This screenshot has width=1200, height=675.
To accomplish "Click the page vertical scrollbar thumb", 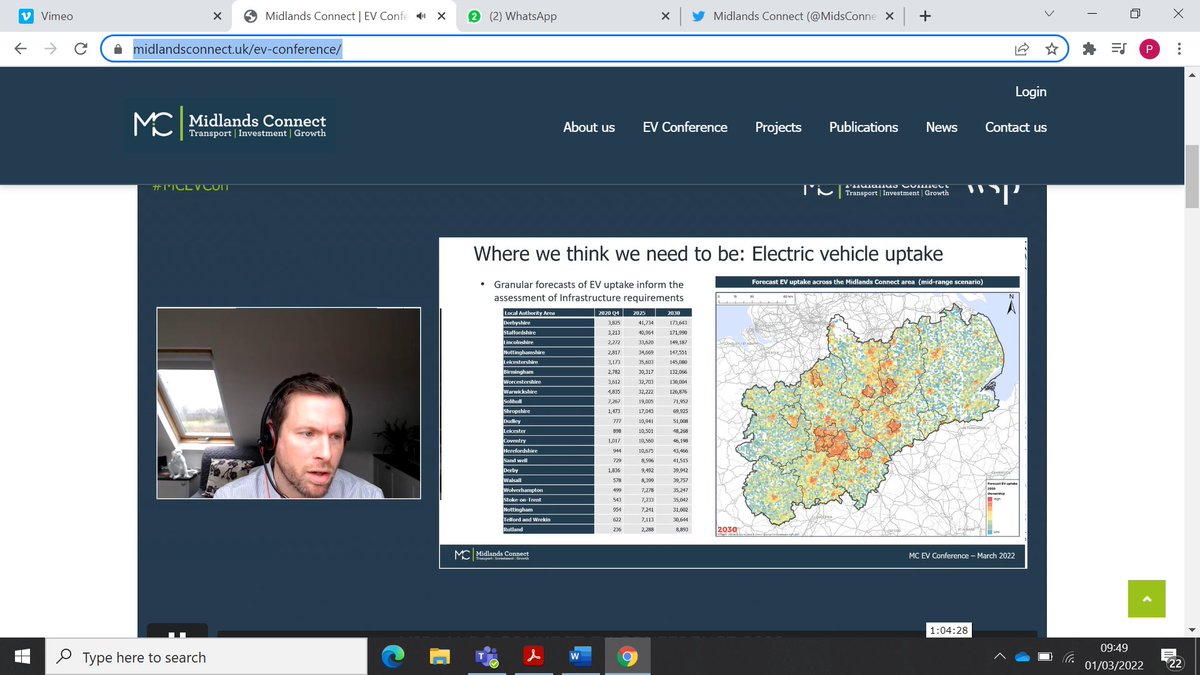I will [1191, 176].
